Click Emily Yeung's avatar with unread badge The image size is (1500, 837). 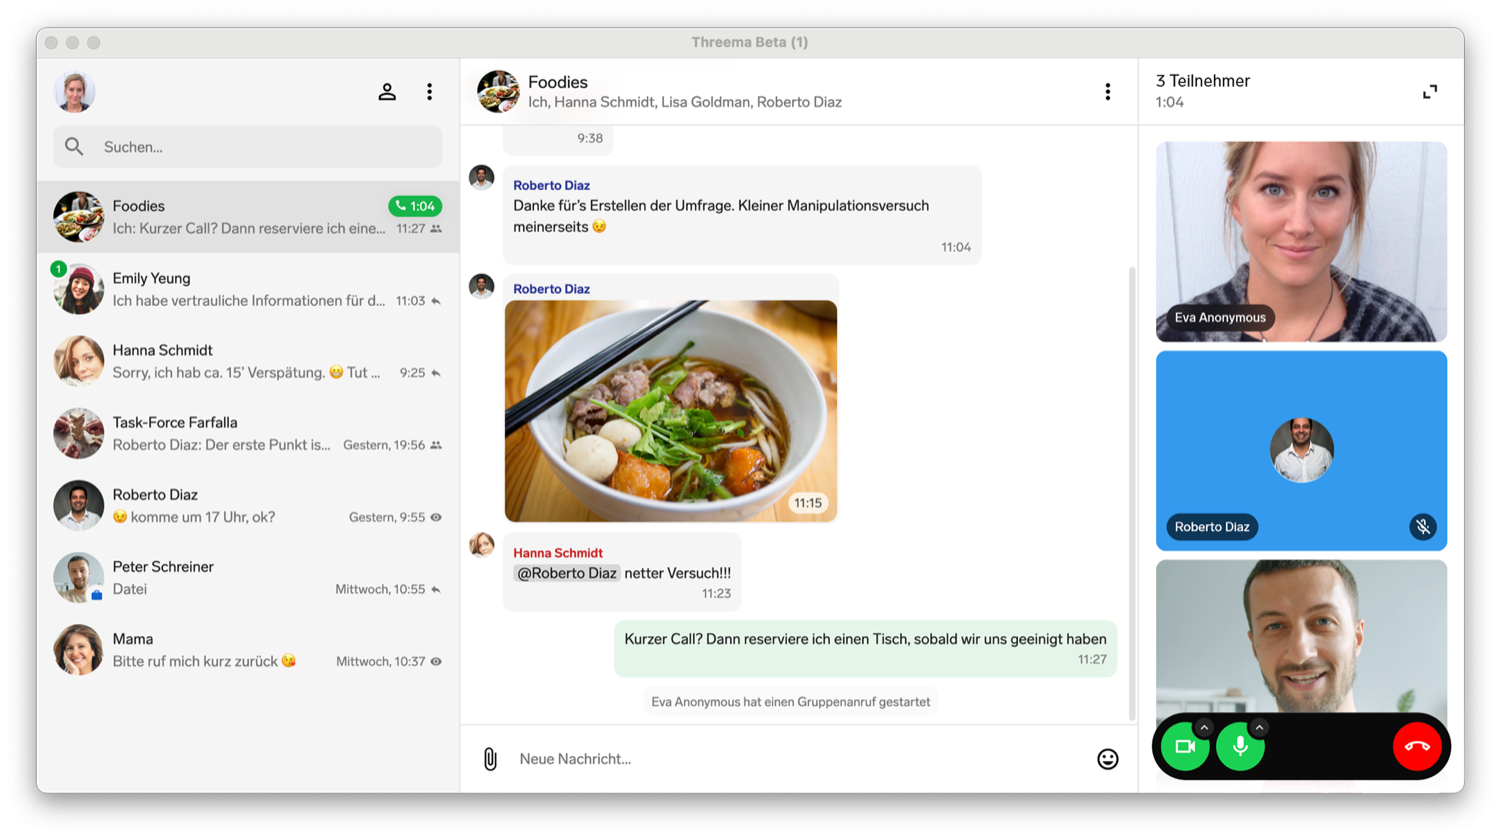78,289
